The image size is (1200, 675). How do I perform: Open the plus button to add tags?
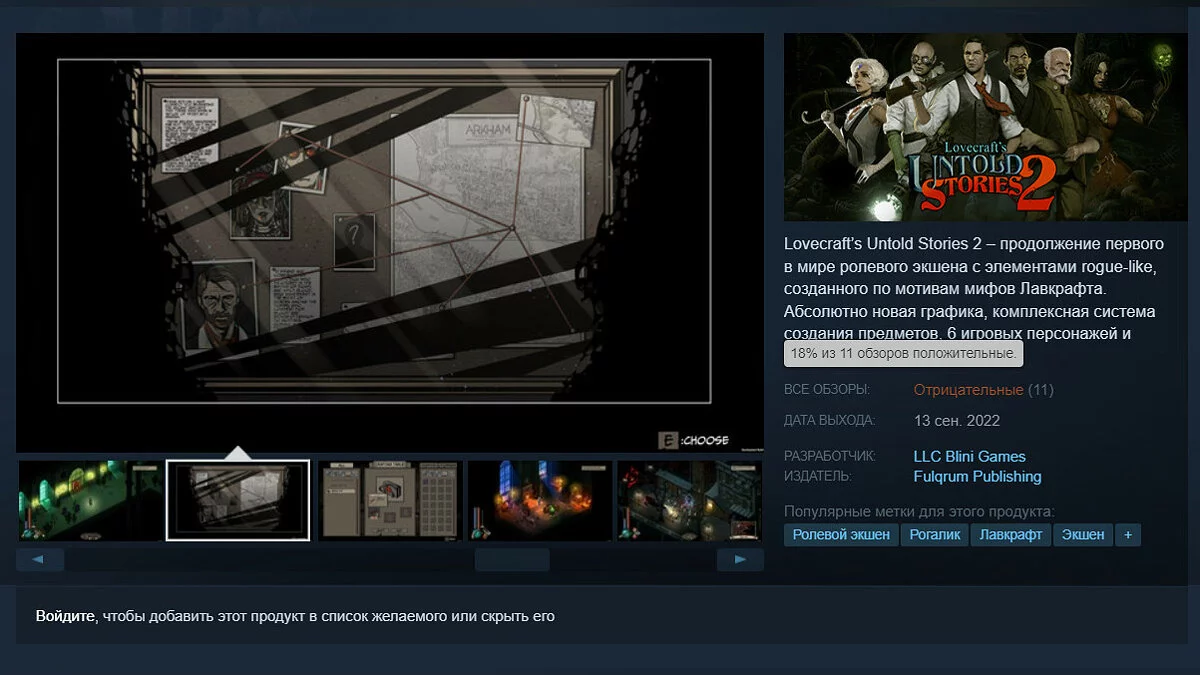(x=1128, y=535)
